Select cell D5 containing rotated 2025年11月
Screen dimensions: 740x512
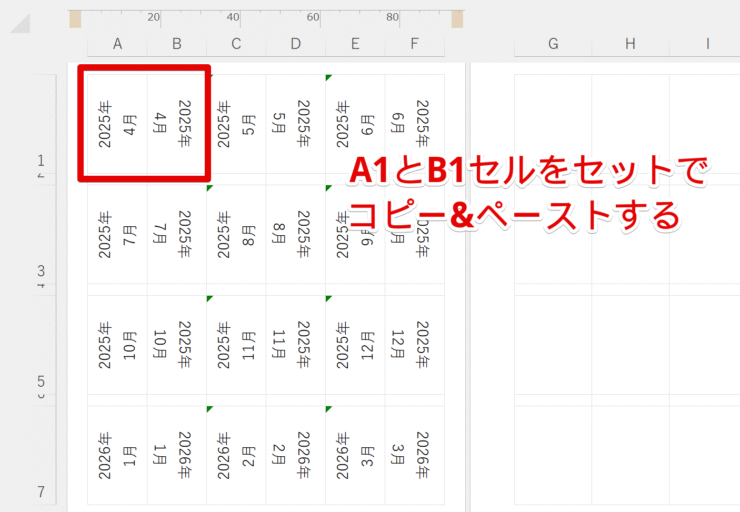point(296,344)
